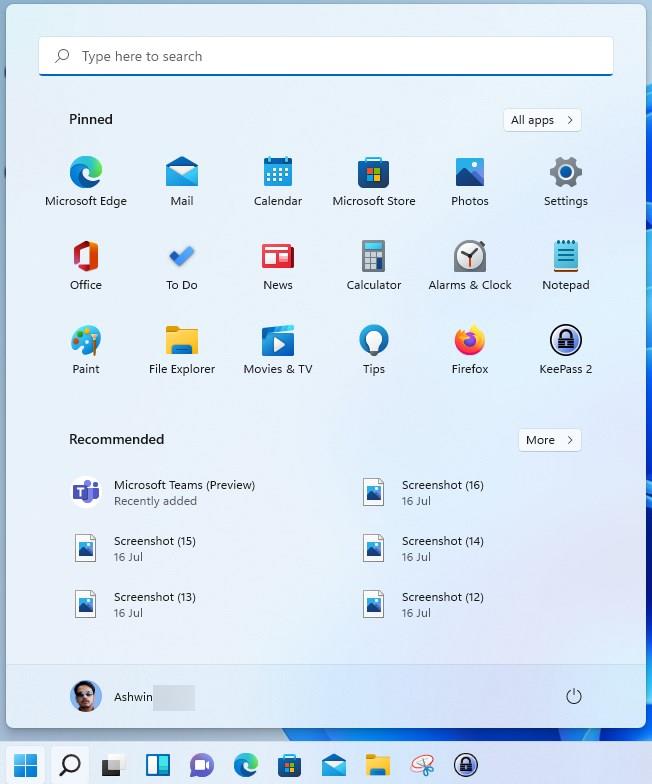This screenshot has height=784, width=652.
Task: Open the Ashwin user account menu
Action: tap(132, 696)
